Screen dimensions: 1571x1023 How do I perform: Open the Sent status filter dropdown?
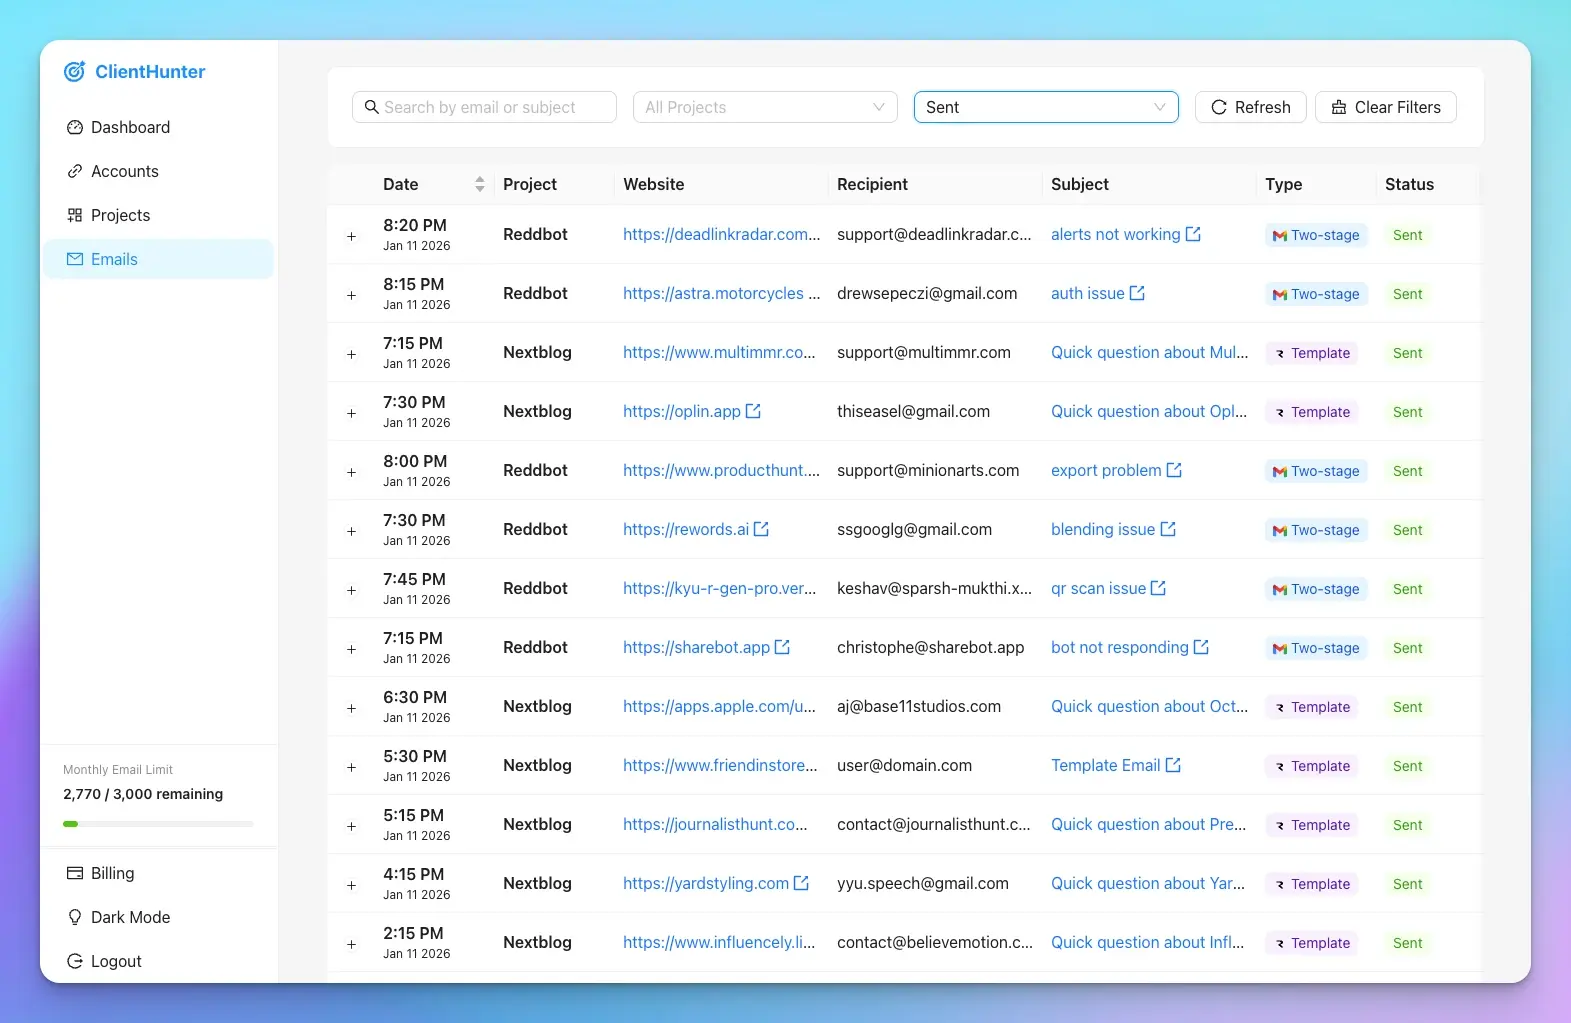1045,107
